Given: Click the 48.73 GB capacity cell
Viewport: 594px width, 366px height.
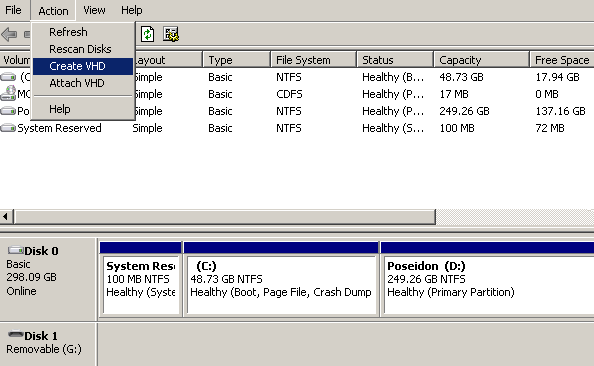Looking at the screenshot, I should tap(461, 77).
